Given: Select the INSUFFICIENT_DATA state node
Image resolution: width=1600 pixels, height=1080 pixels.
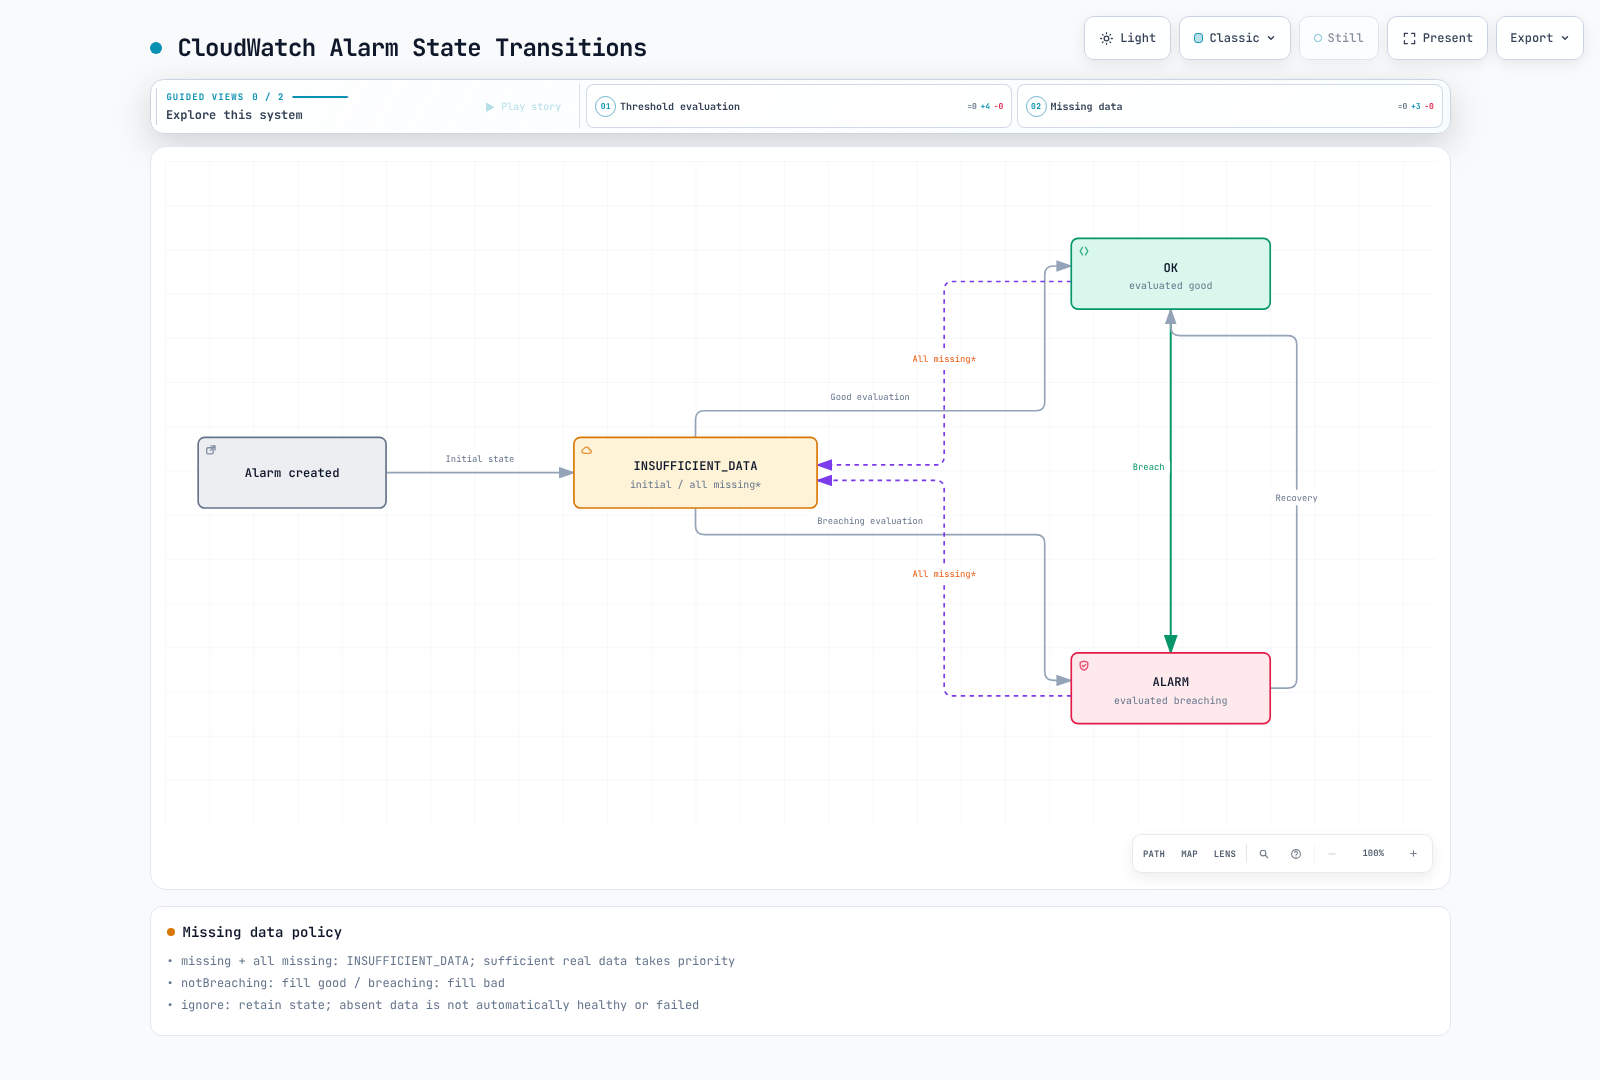Looking at the screenshot, I should click(x=695, y=473).
